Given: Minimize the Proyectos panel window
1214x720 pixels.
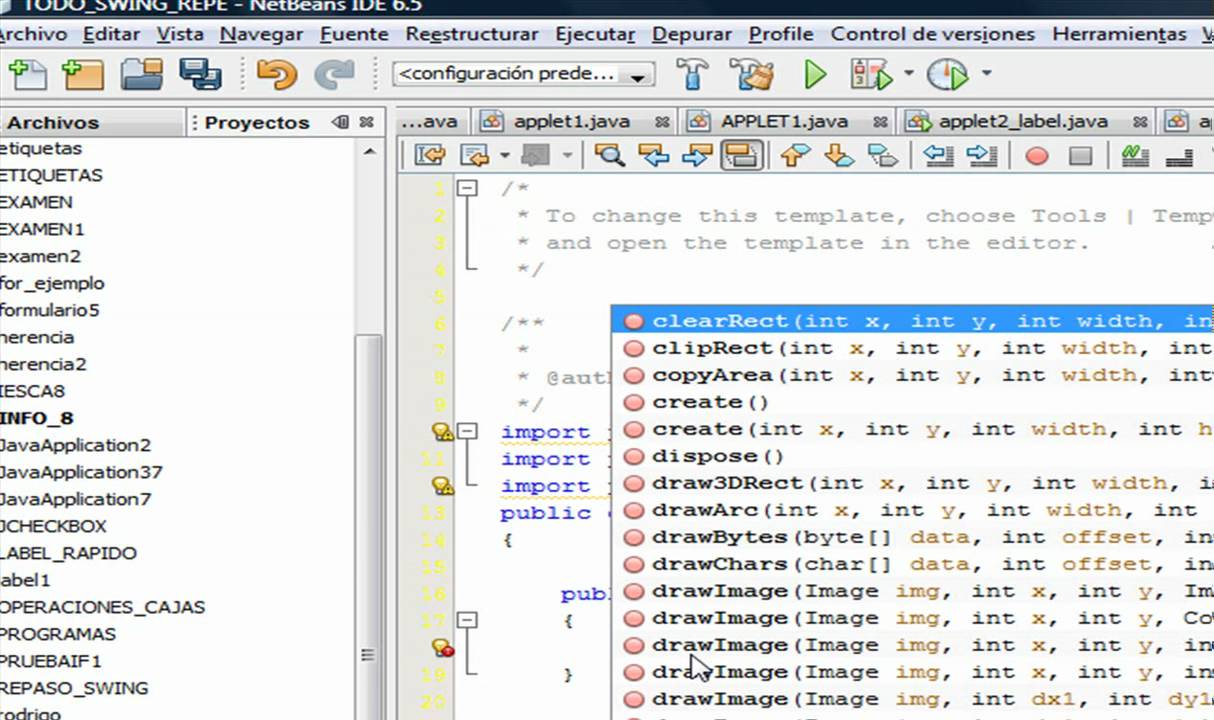Looking at the screenshot, I should click(340, 122).
